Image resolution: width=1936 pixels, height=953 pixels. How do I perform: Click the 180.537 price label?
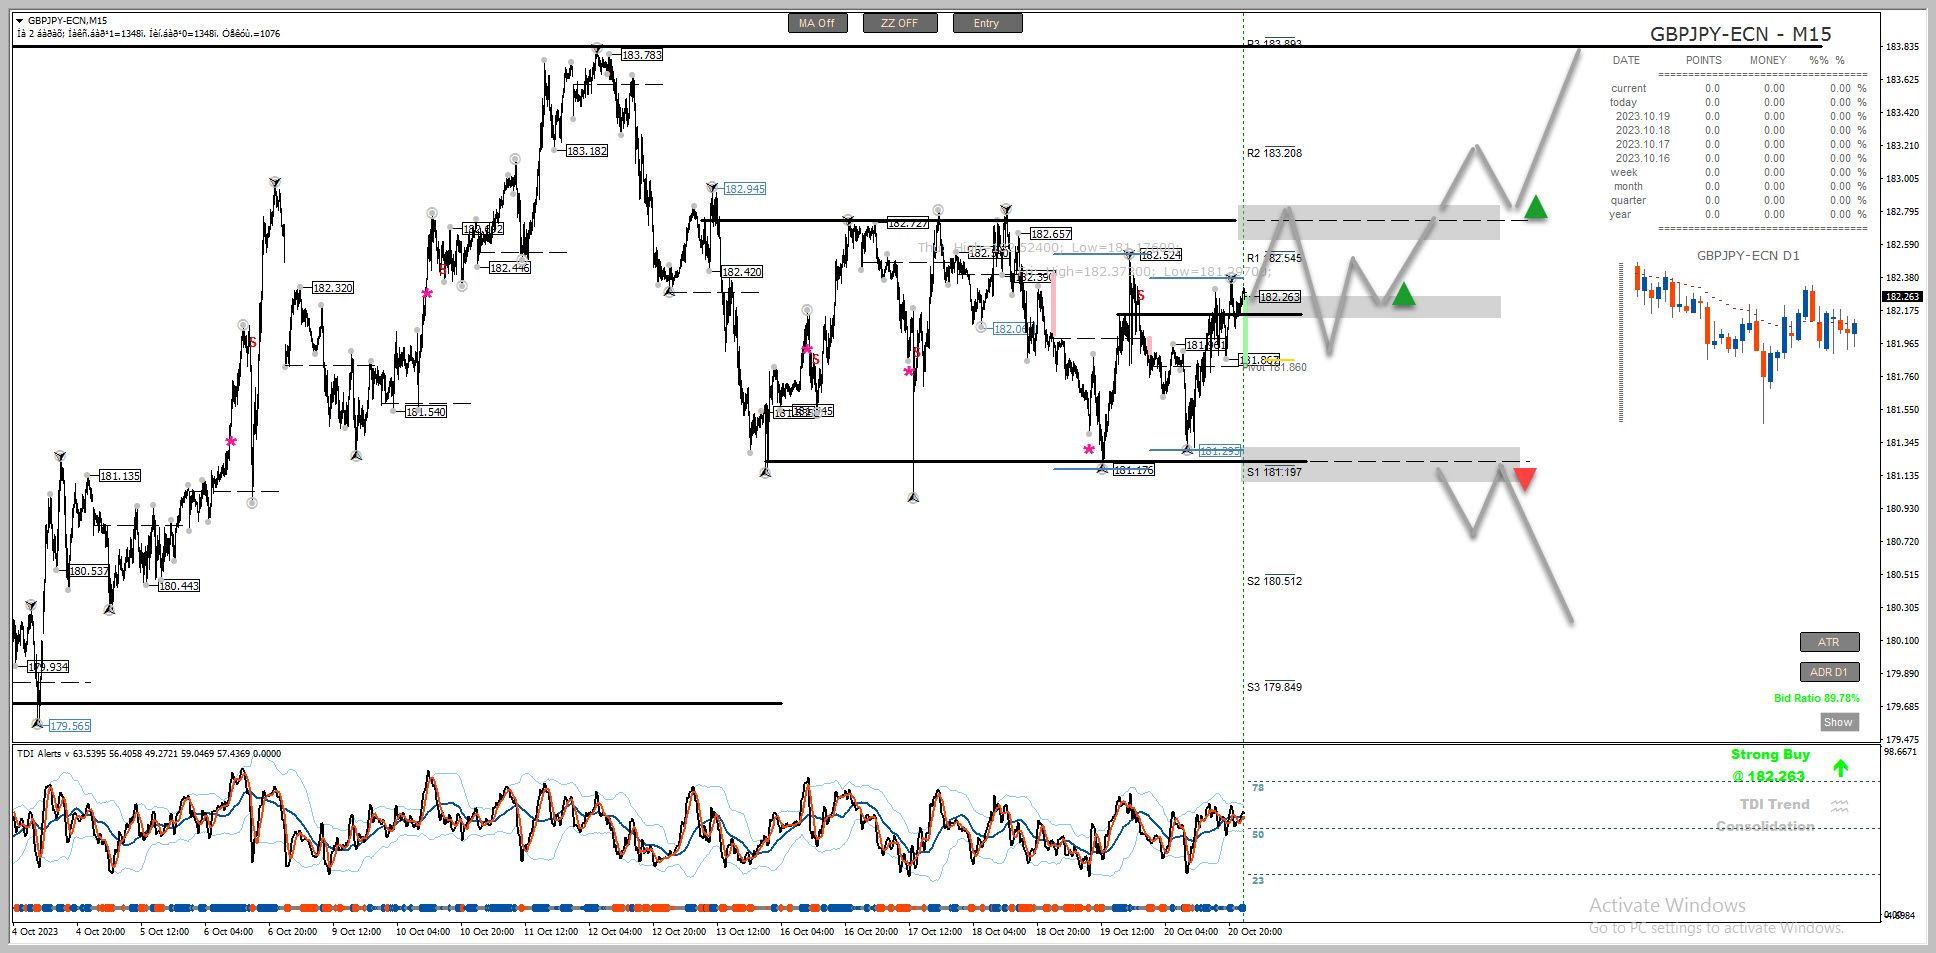click(89, 571)
